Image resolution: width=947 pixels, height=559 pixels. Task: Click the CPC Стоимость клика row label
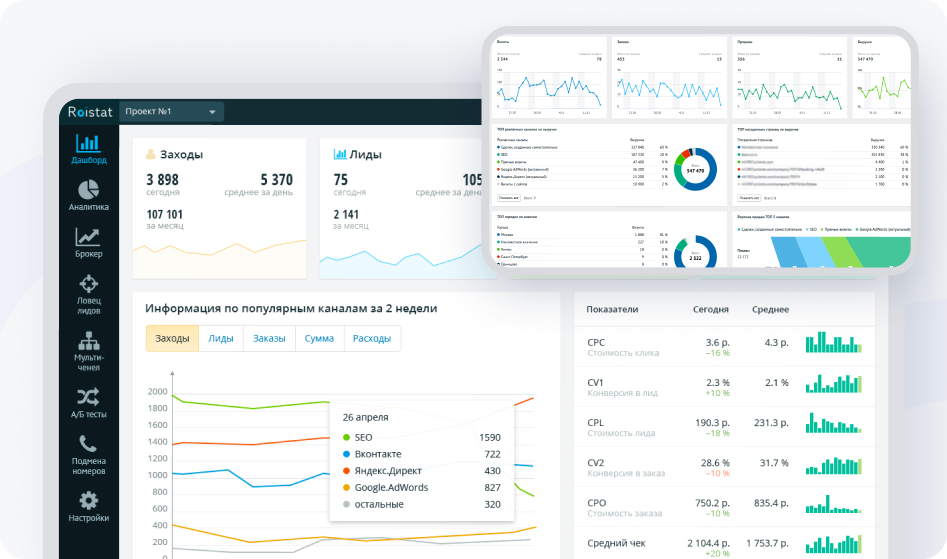(623, 347)
